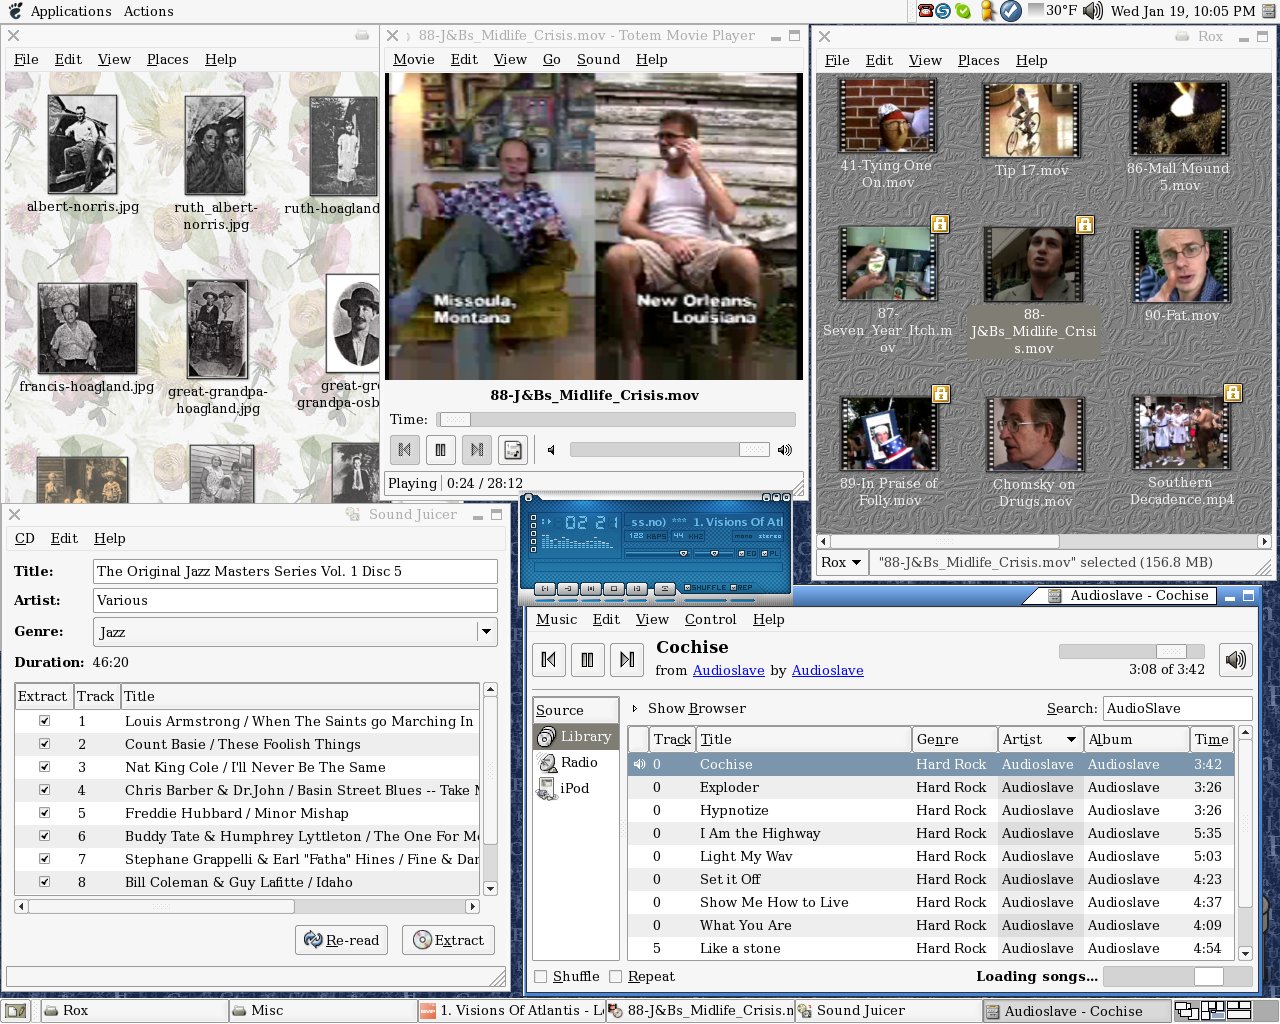Screen dimensions: 1280x1024
Task: Click next track button in Rhythmbox
Action: click(x=626, y=659)
